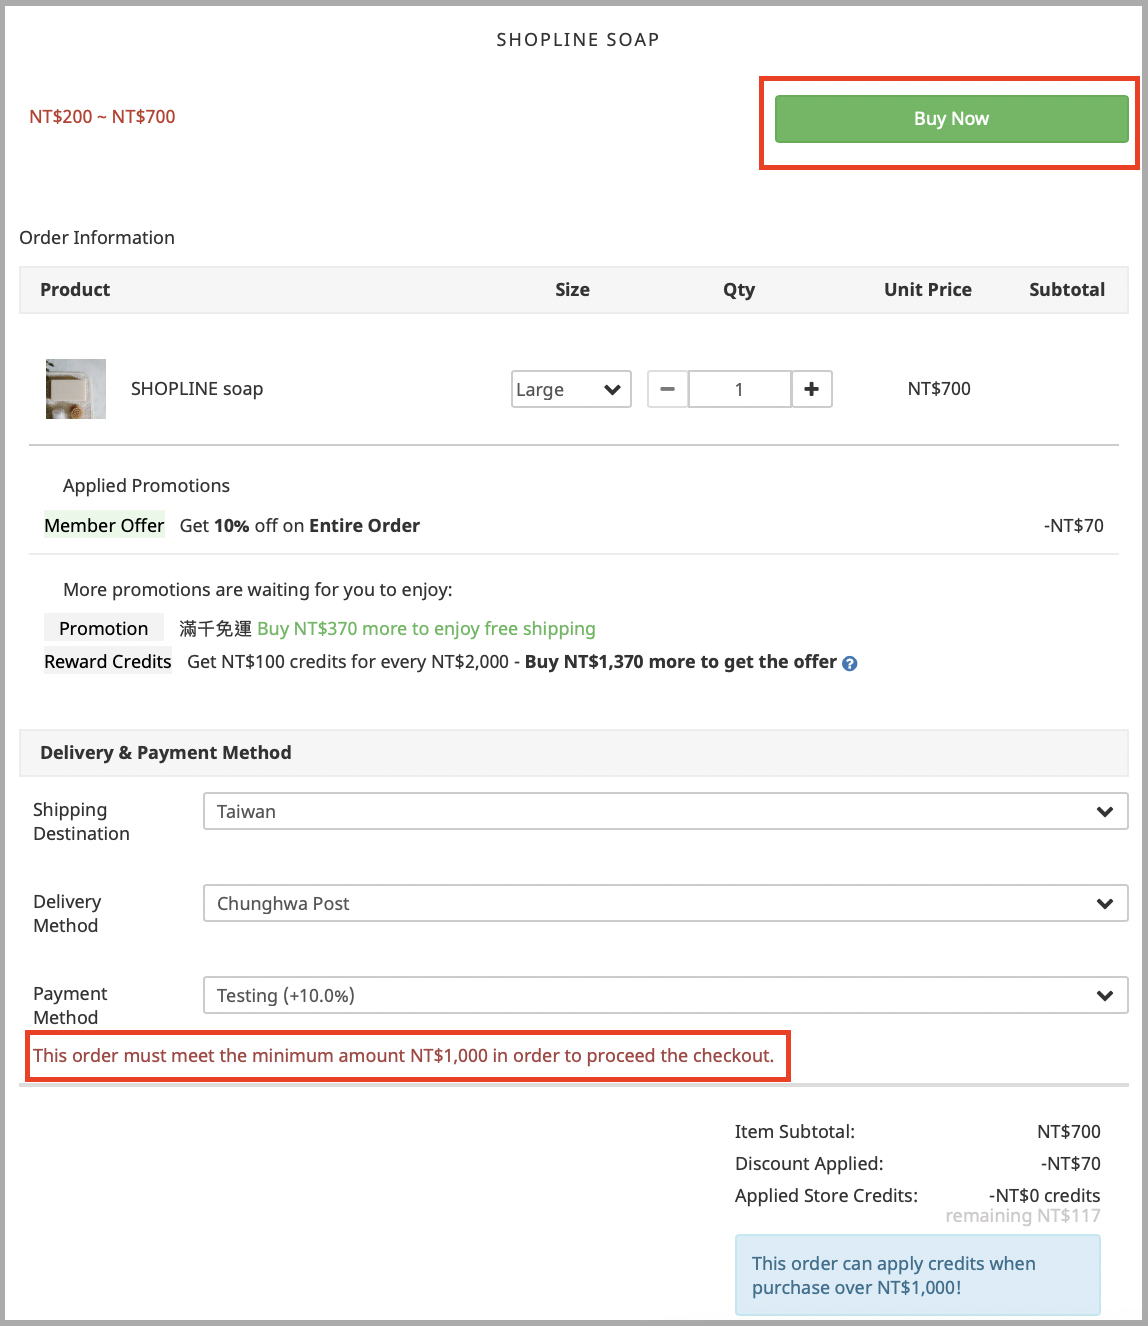Click the apply credits over NT$1,000 notice
Screen dimensions: 1148x1326
pyautogui.click(x=918, y=1275)
